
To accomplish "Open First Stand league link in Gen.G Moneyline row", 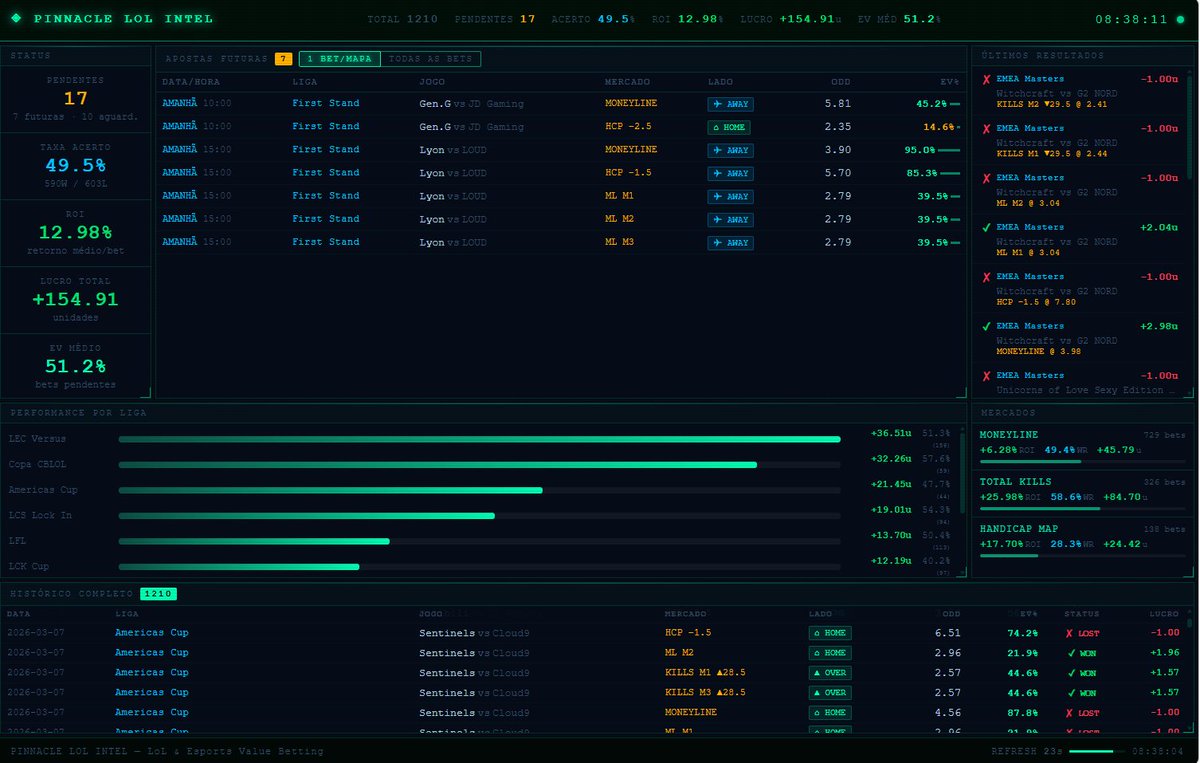I will (325, 103).
